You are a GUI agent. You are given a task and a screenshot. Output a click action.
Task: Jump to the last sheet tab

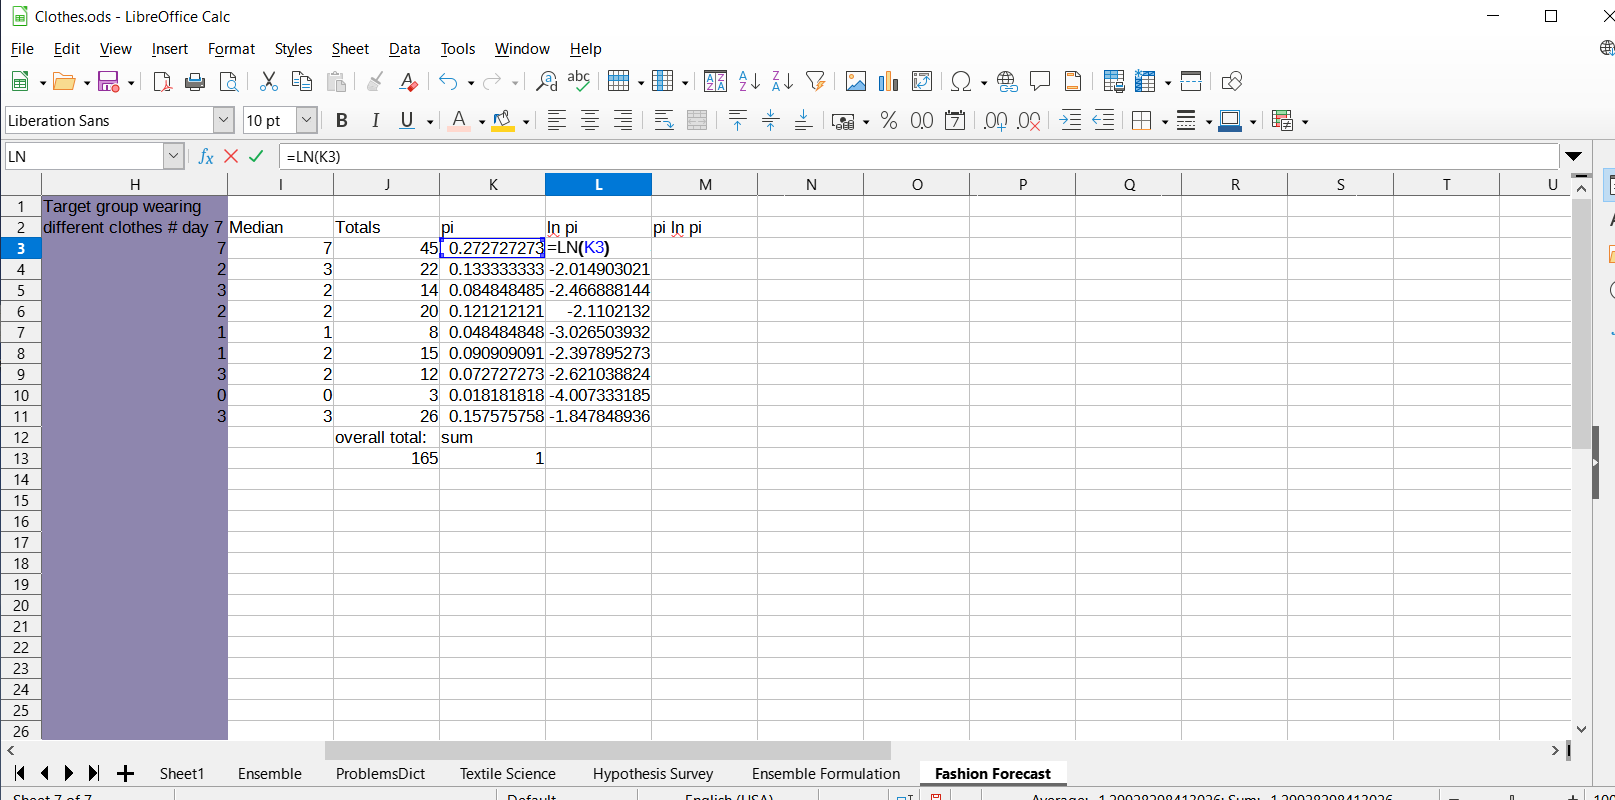coord(94,773)
